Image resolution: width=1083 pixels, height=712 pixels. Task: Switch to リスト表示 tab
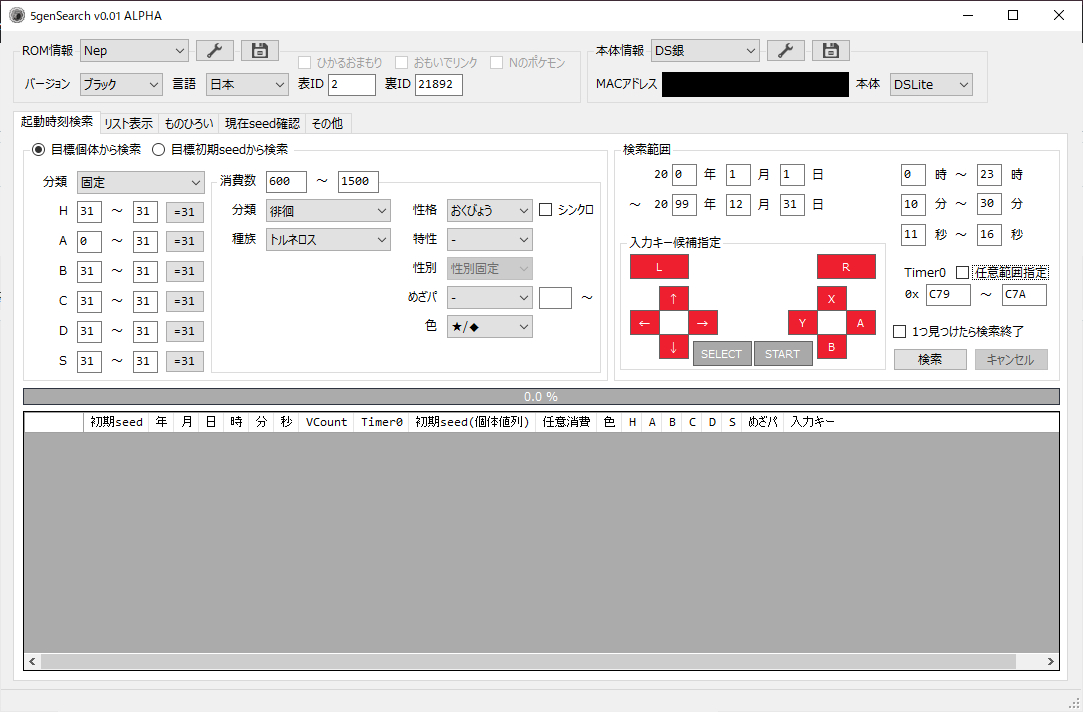pos(128,124)
